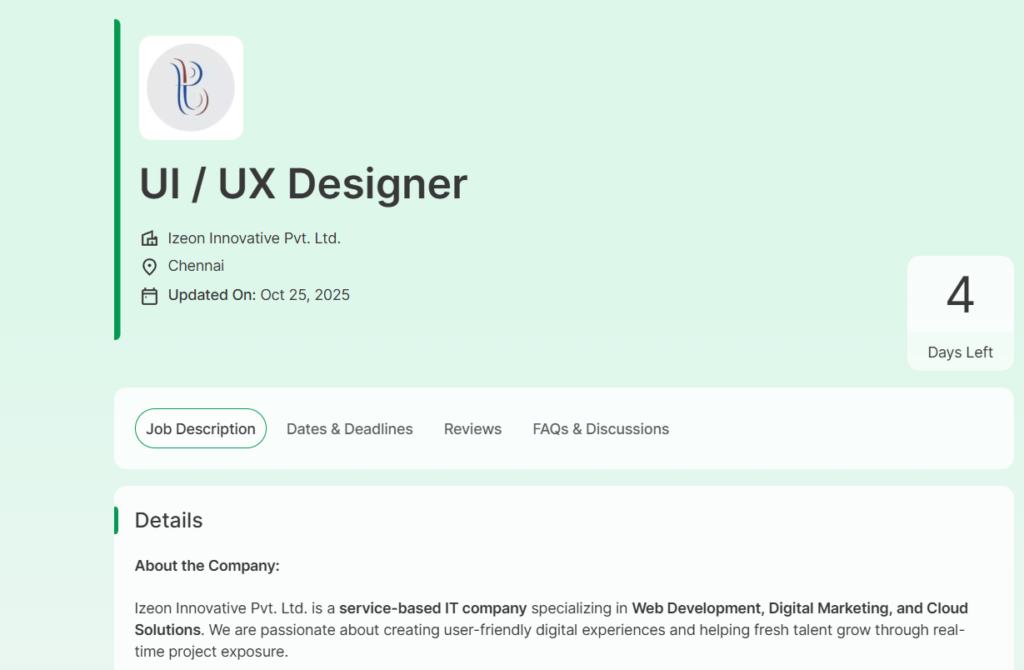This screenshot has height=670, width=1024.
Task: Click the Chennai location text
Action: tap(196, 266)
